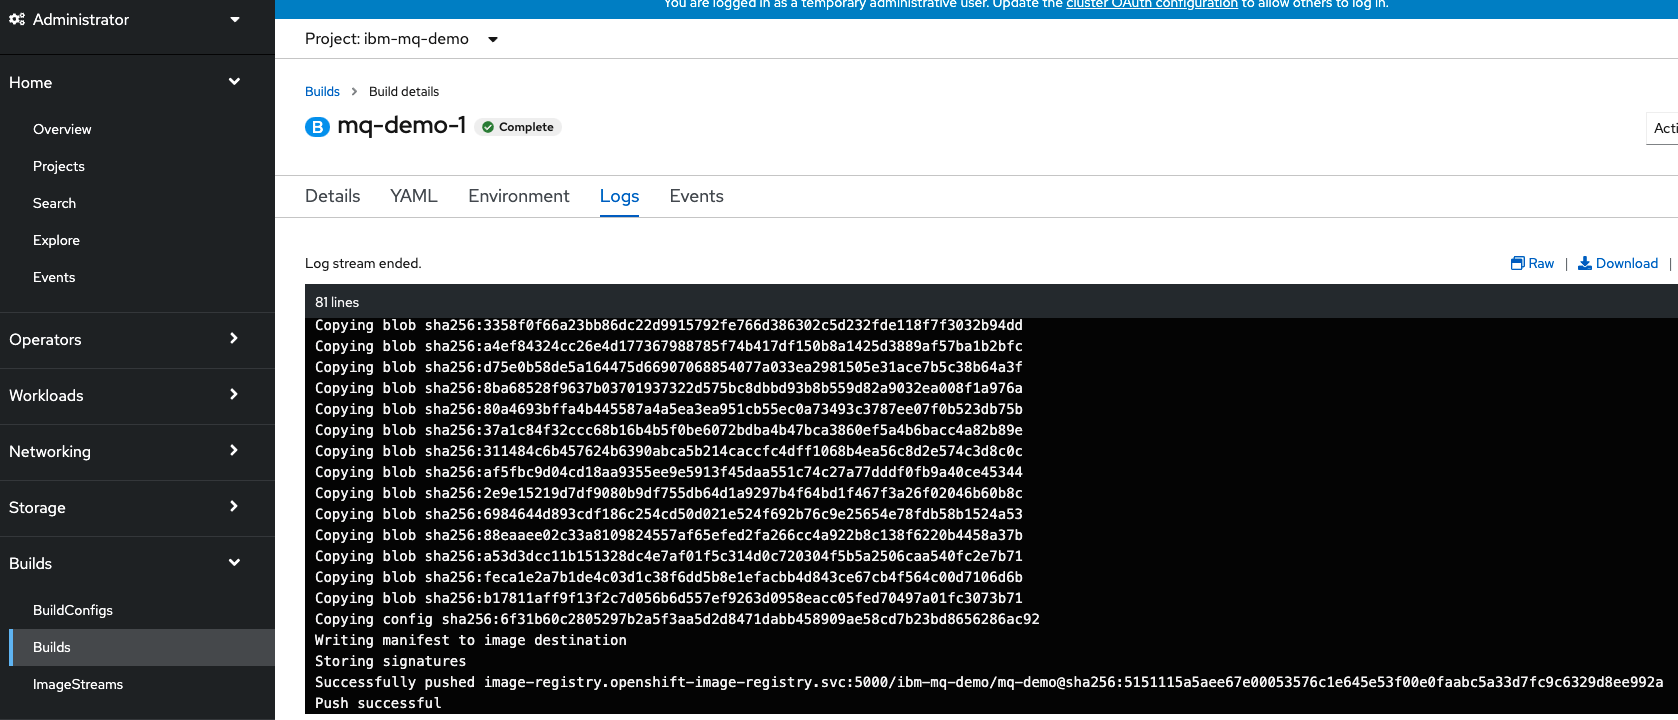Click the Administrator perspective gear icon

[17, 19]
